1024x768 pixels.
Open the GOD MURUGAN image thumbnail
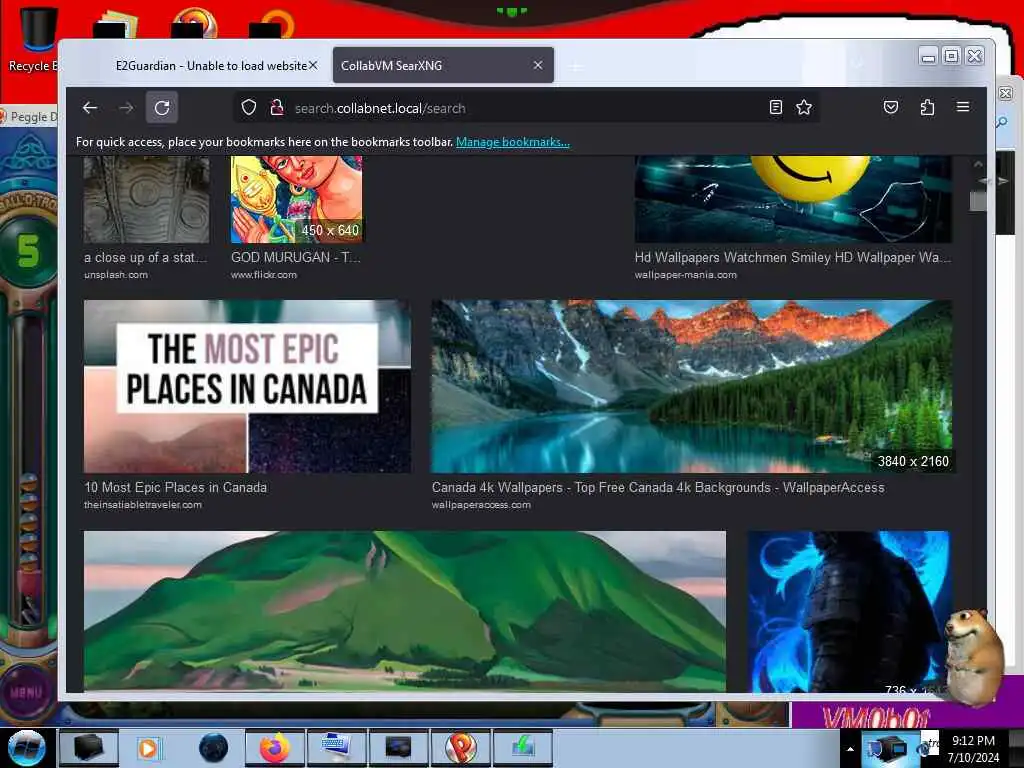point(296,199)
